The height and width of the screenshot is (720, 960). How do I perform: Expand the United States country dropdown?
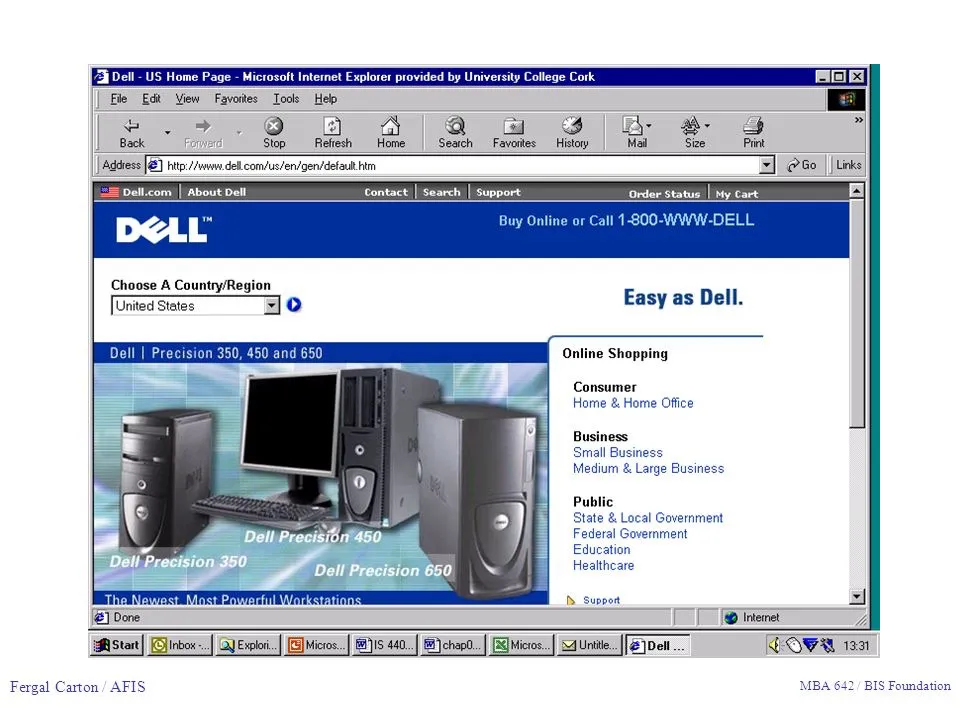coord(272,306)
